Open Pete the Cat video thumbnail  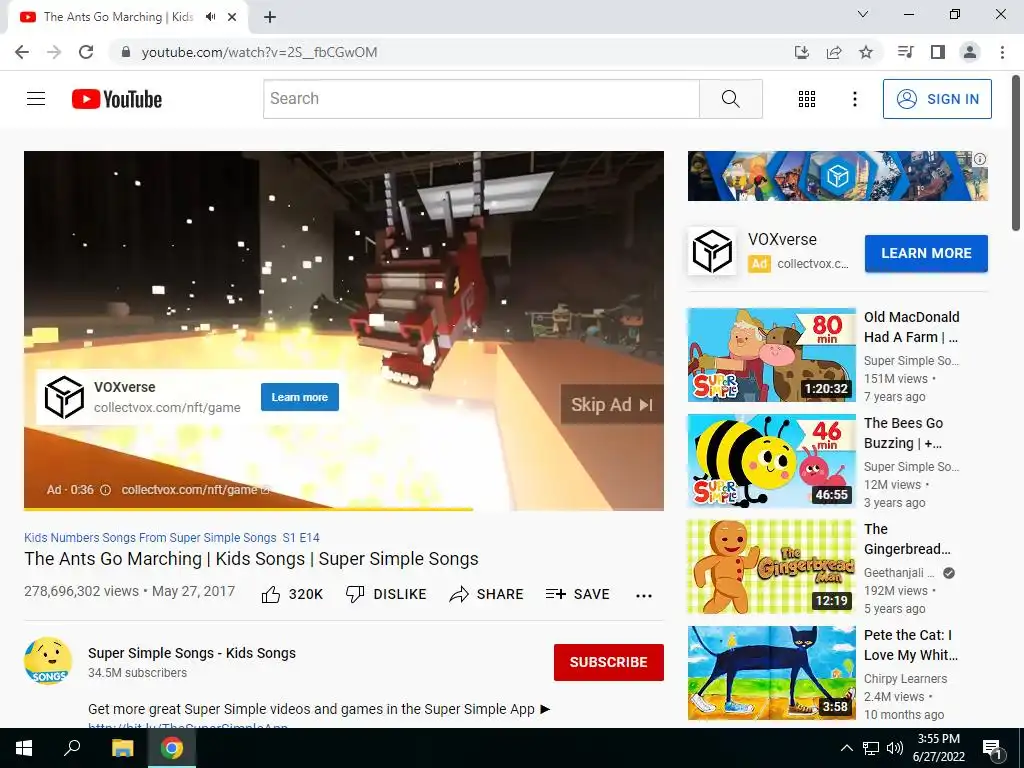pyautogui.click(x=771, y=673)
